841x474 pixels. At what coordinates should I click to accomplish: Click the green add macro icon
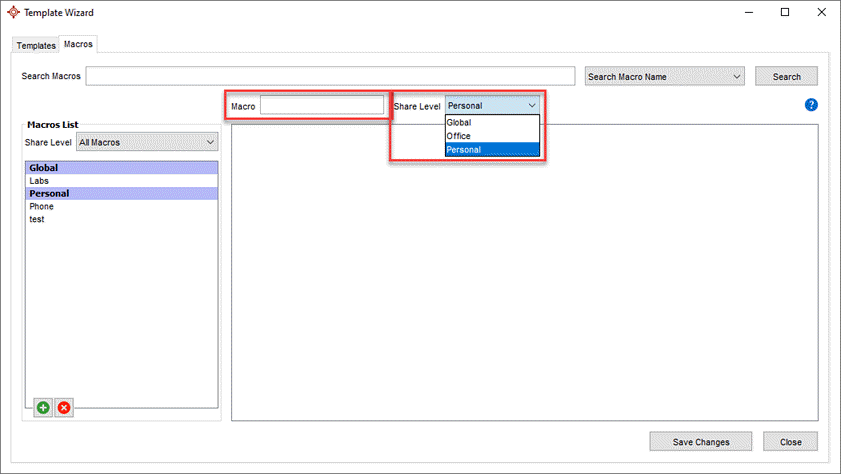(43, 408)
